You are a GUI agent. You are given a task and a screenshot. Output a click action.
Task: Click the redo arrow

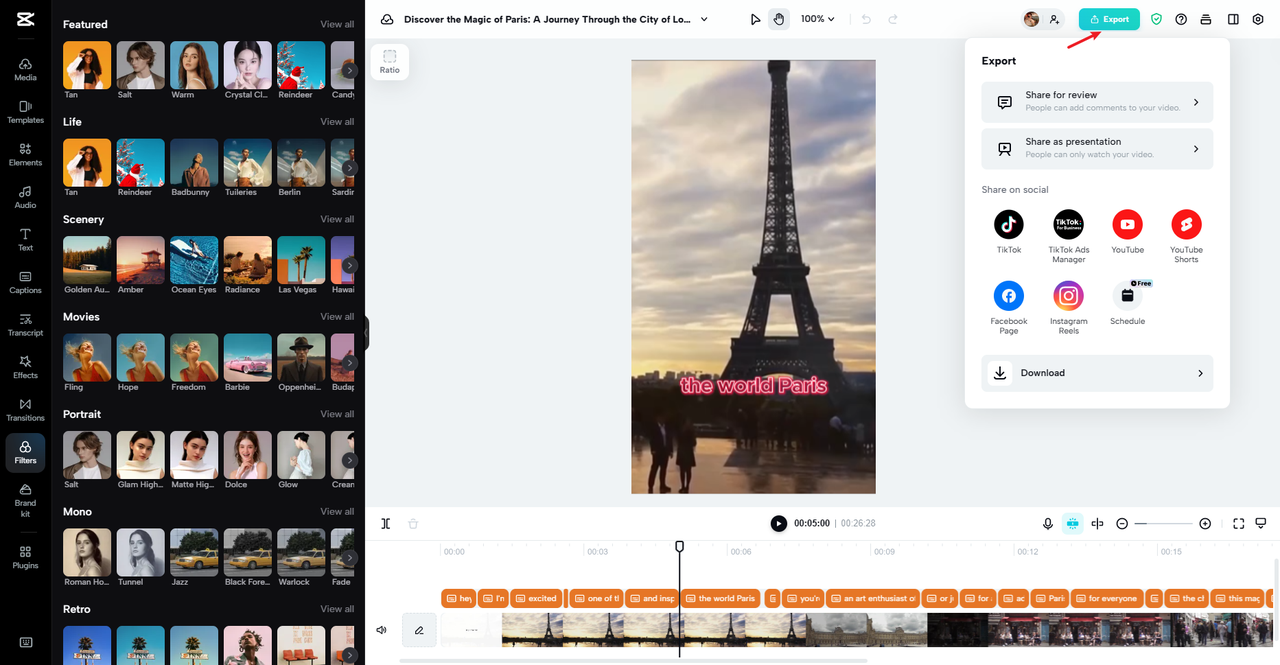click(x=893, y=19)
